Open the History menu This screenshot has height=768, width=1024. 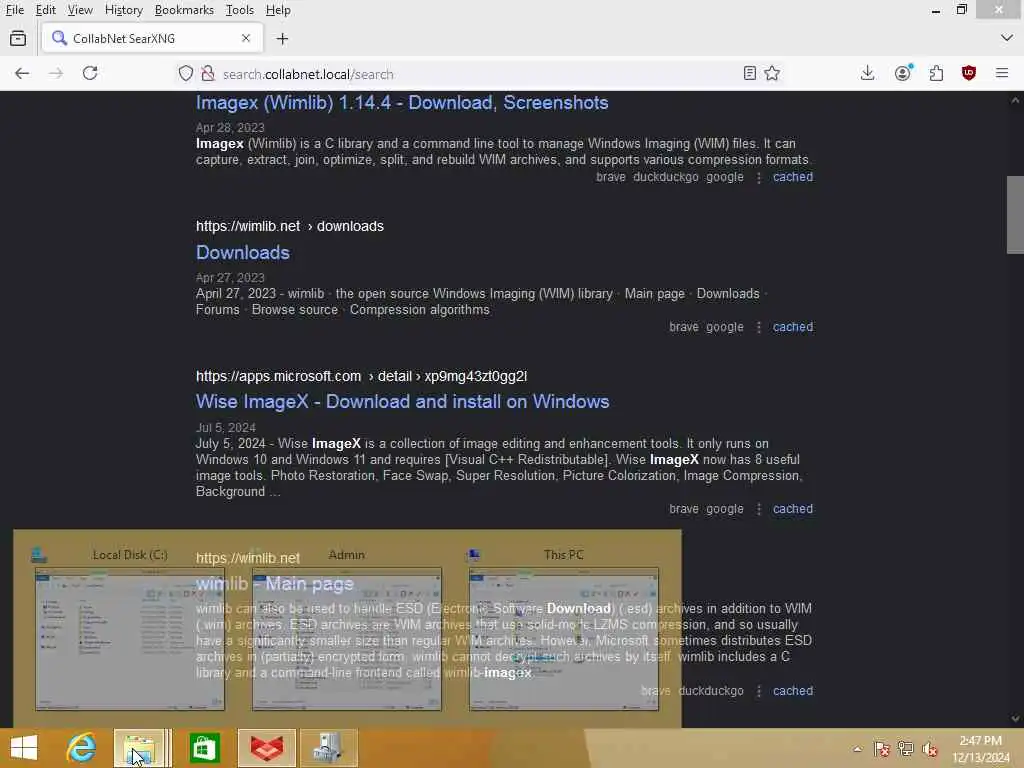pos(123,10)
